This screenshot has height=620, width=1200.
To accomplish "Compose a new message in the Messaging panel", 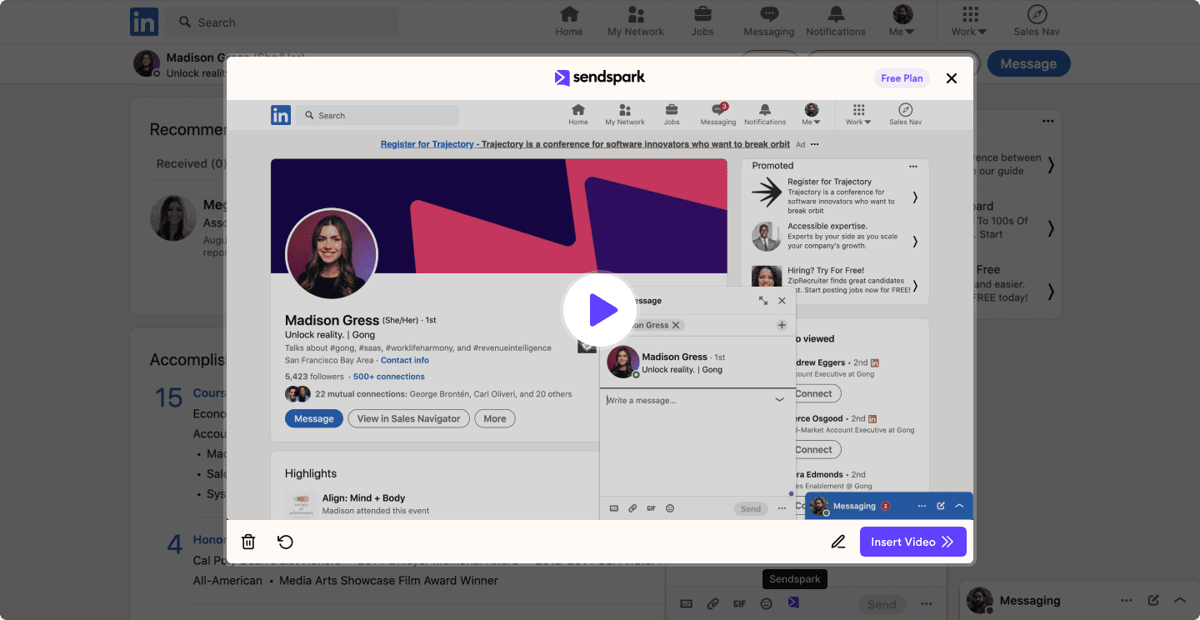I will [1153, 600].
